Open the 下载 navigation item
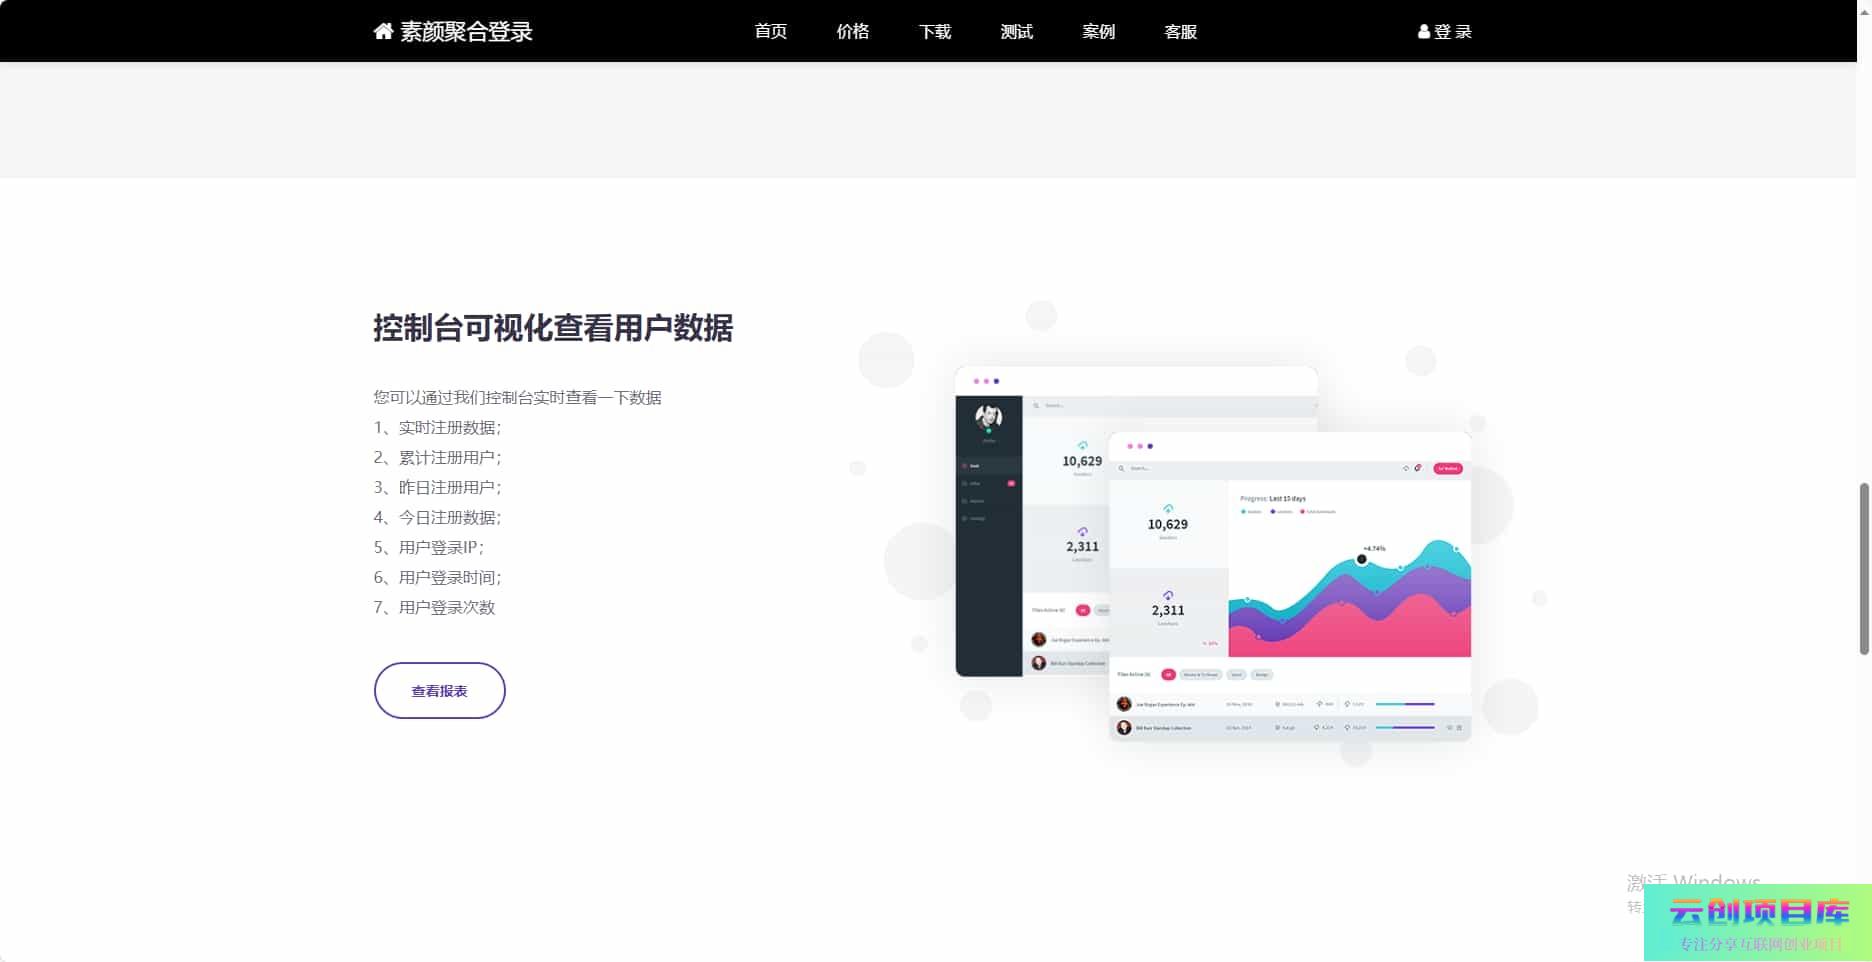The image size is (1872, 962). [x=934, y=32]
